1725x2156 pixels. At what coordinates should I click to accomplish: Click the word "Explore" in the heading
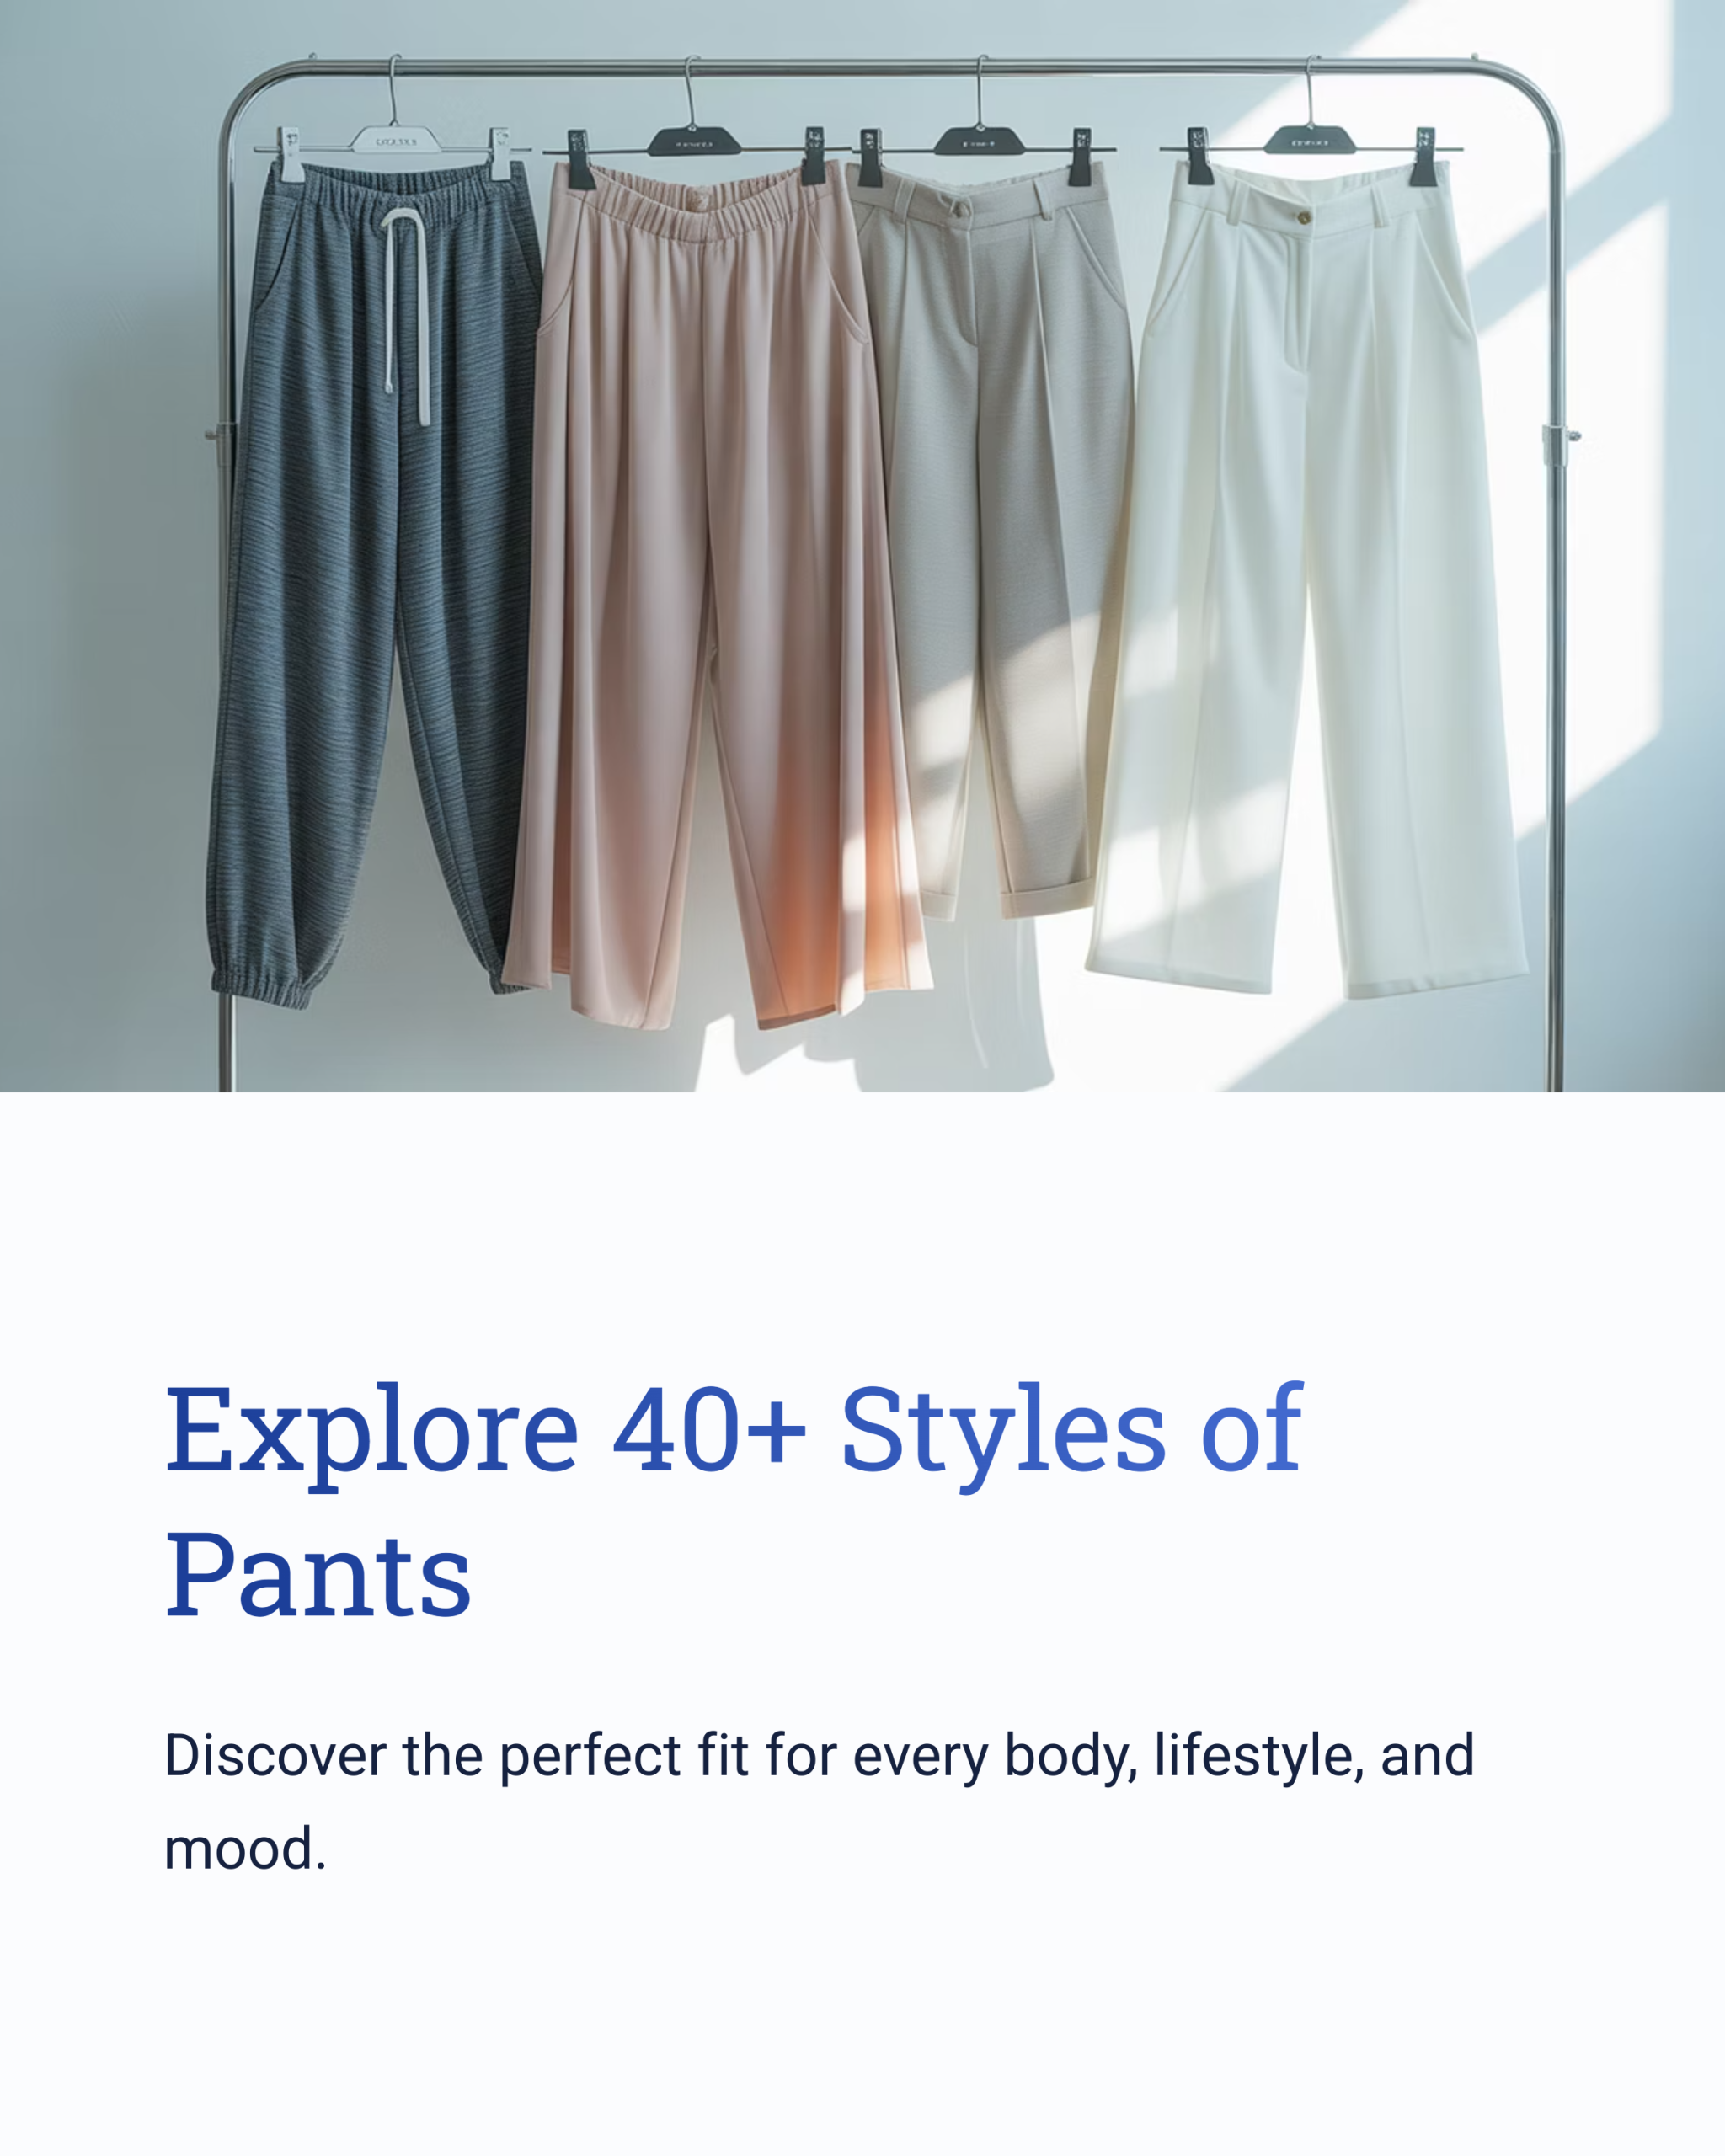tap(372, 1433)
